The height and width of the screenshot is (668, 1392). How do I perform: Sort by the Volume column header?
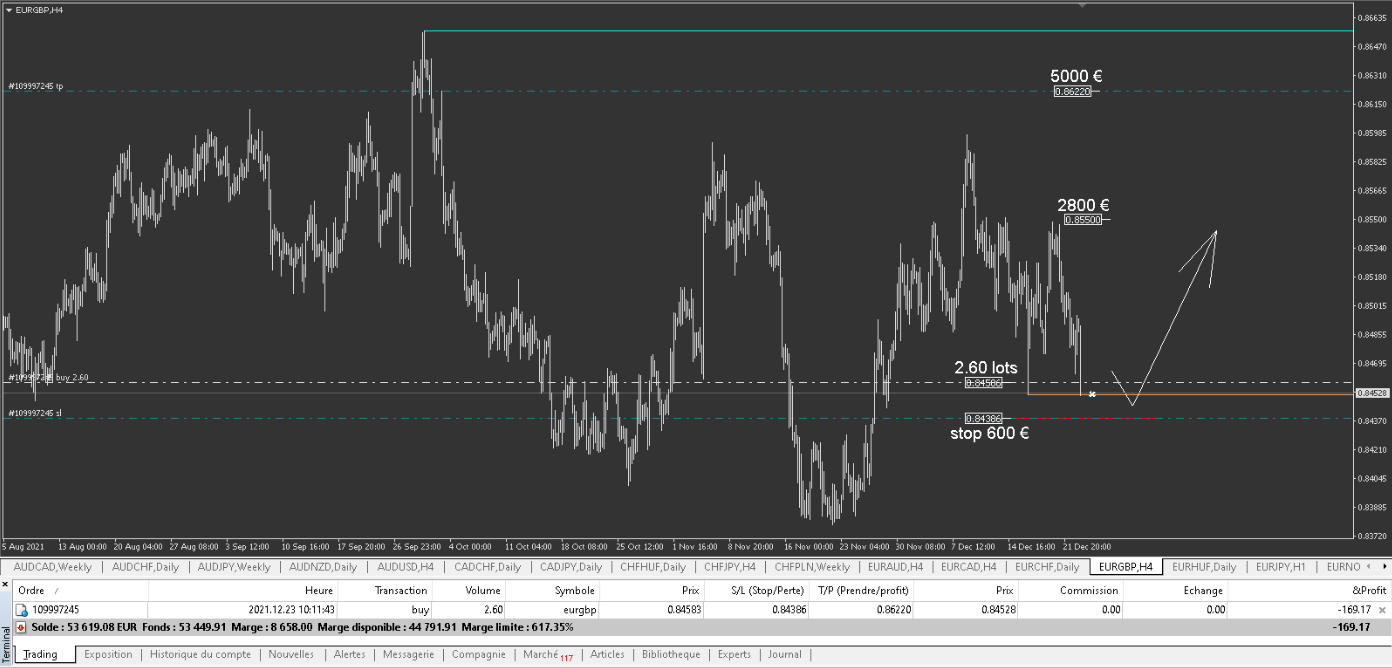click(470, 591)
